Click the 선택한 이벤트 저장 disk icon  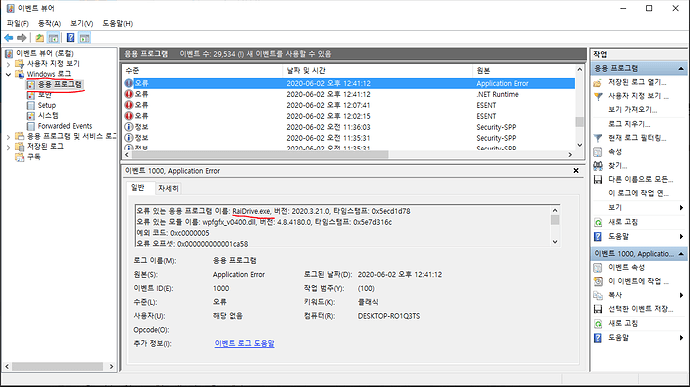tap(598, 309)
